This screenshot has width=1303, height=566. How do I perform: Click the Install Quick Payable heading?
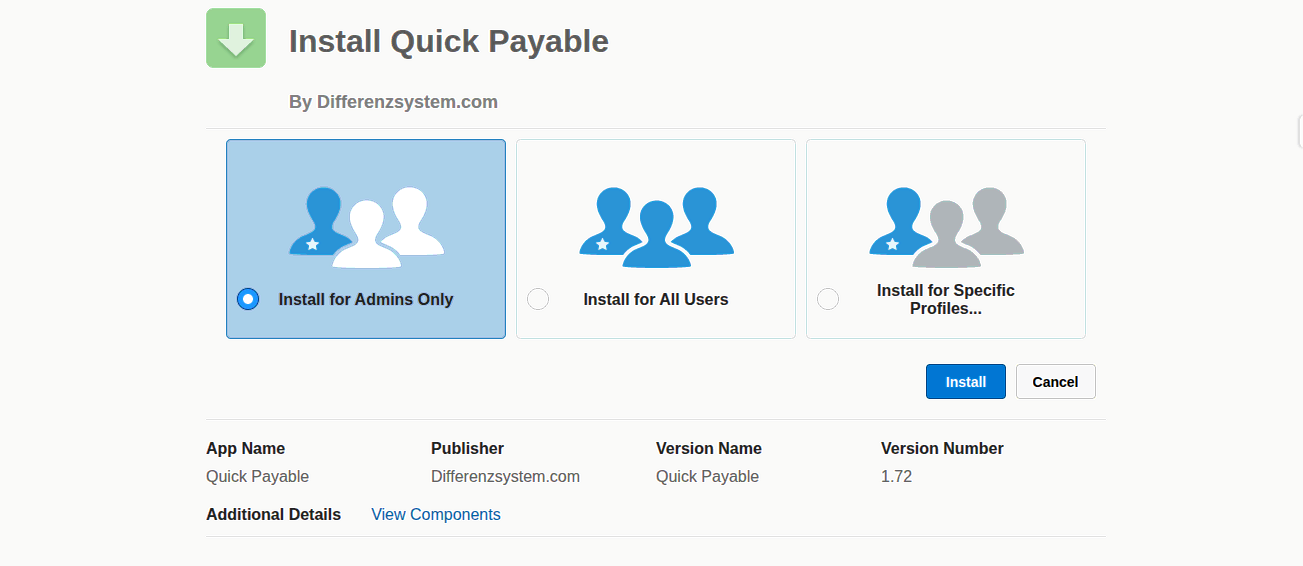[x=449, y=41]
